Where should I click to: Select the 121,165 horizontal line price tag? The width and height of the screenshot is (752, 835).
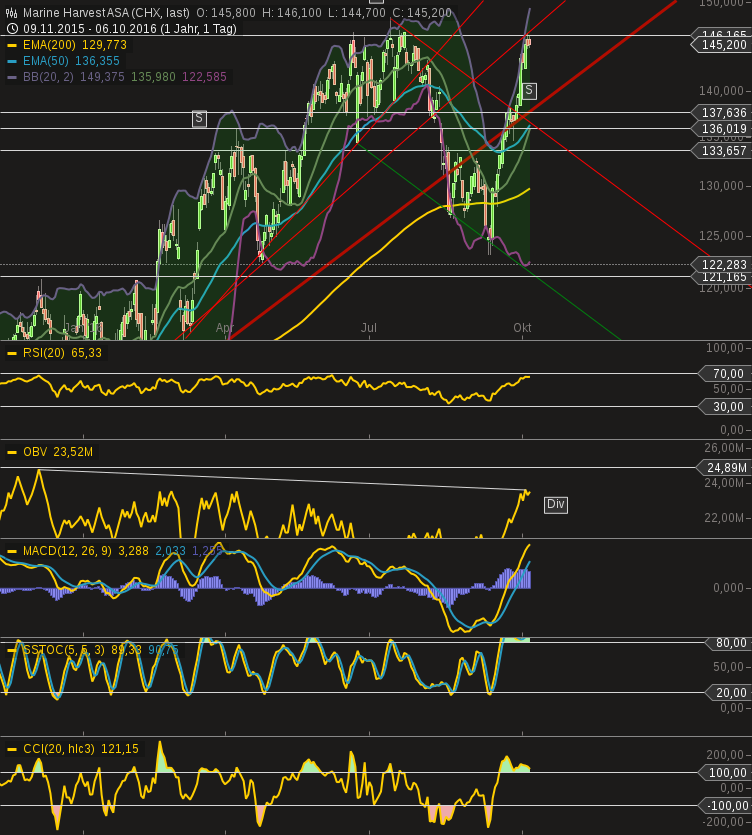(x=722, y=277)
